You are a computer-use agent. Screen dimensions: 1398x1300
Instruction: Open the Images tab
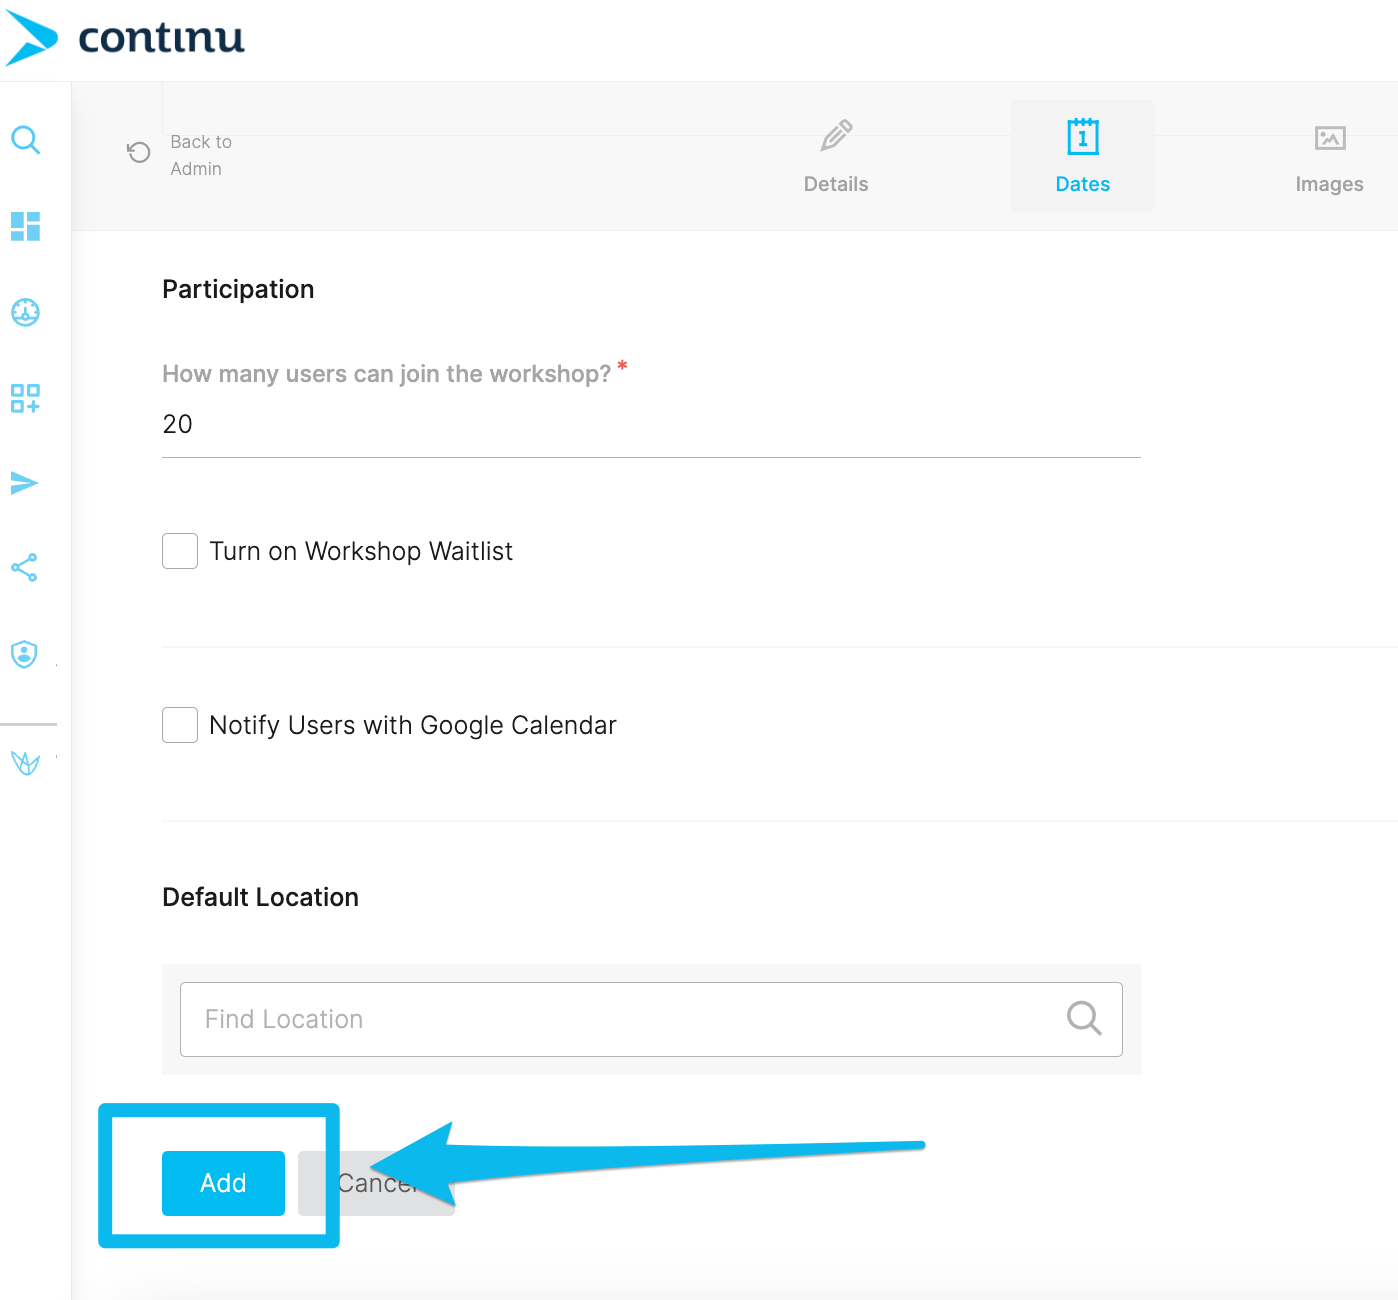click(x=1329, y=156)
